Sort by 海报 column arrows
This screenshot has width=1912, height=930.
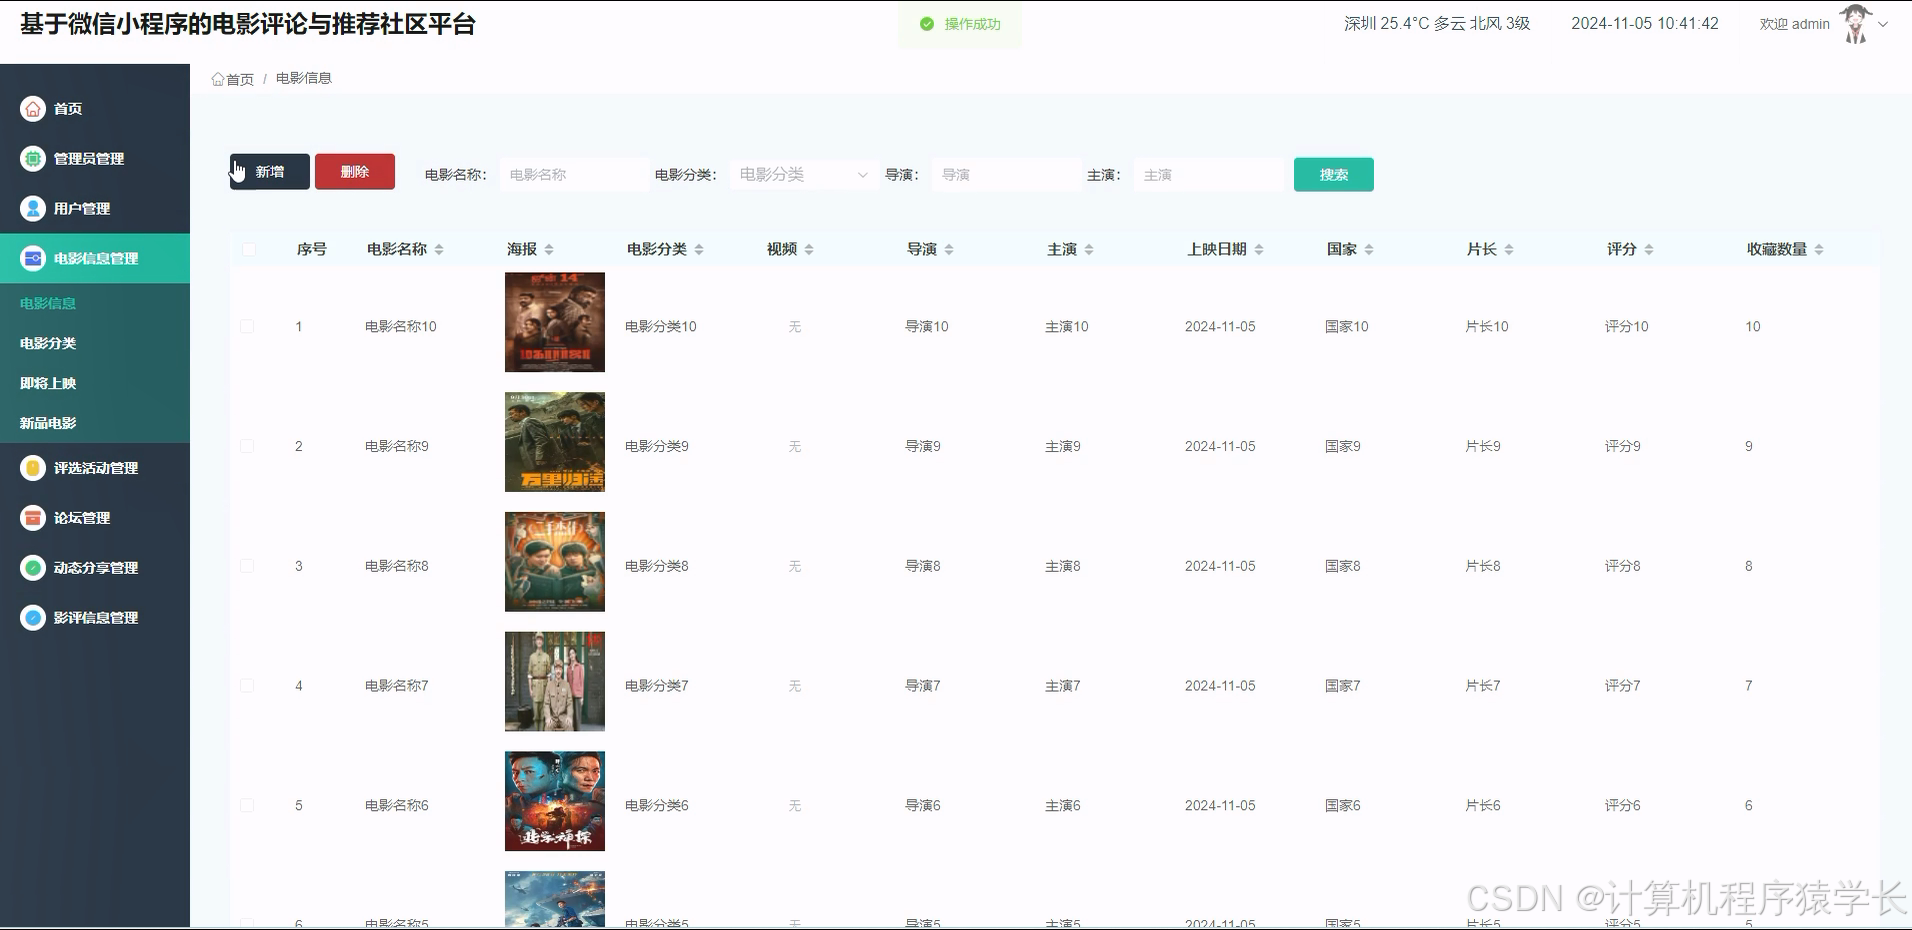click(549, 249)
